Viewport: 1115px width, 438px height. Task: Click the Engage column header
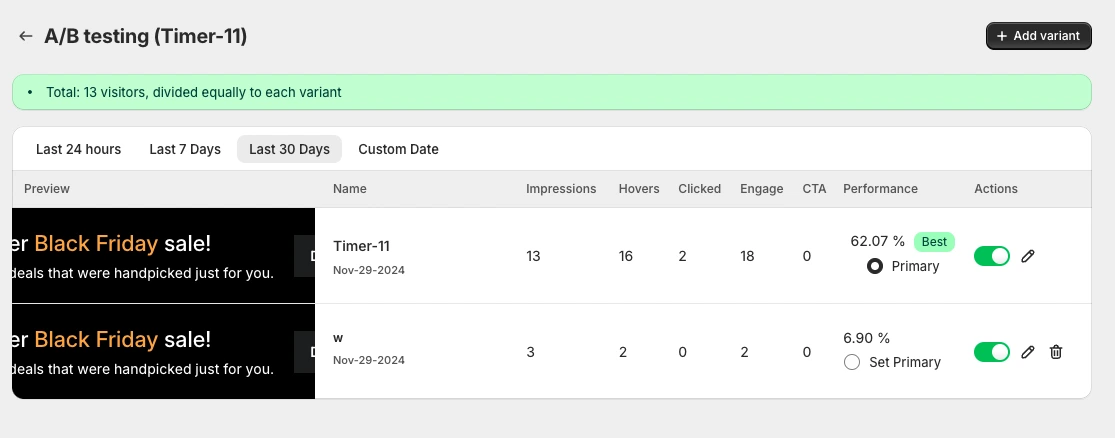(762, 189)
